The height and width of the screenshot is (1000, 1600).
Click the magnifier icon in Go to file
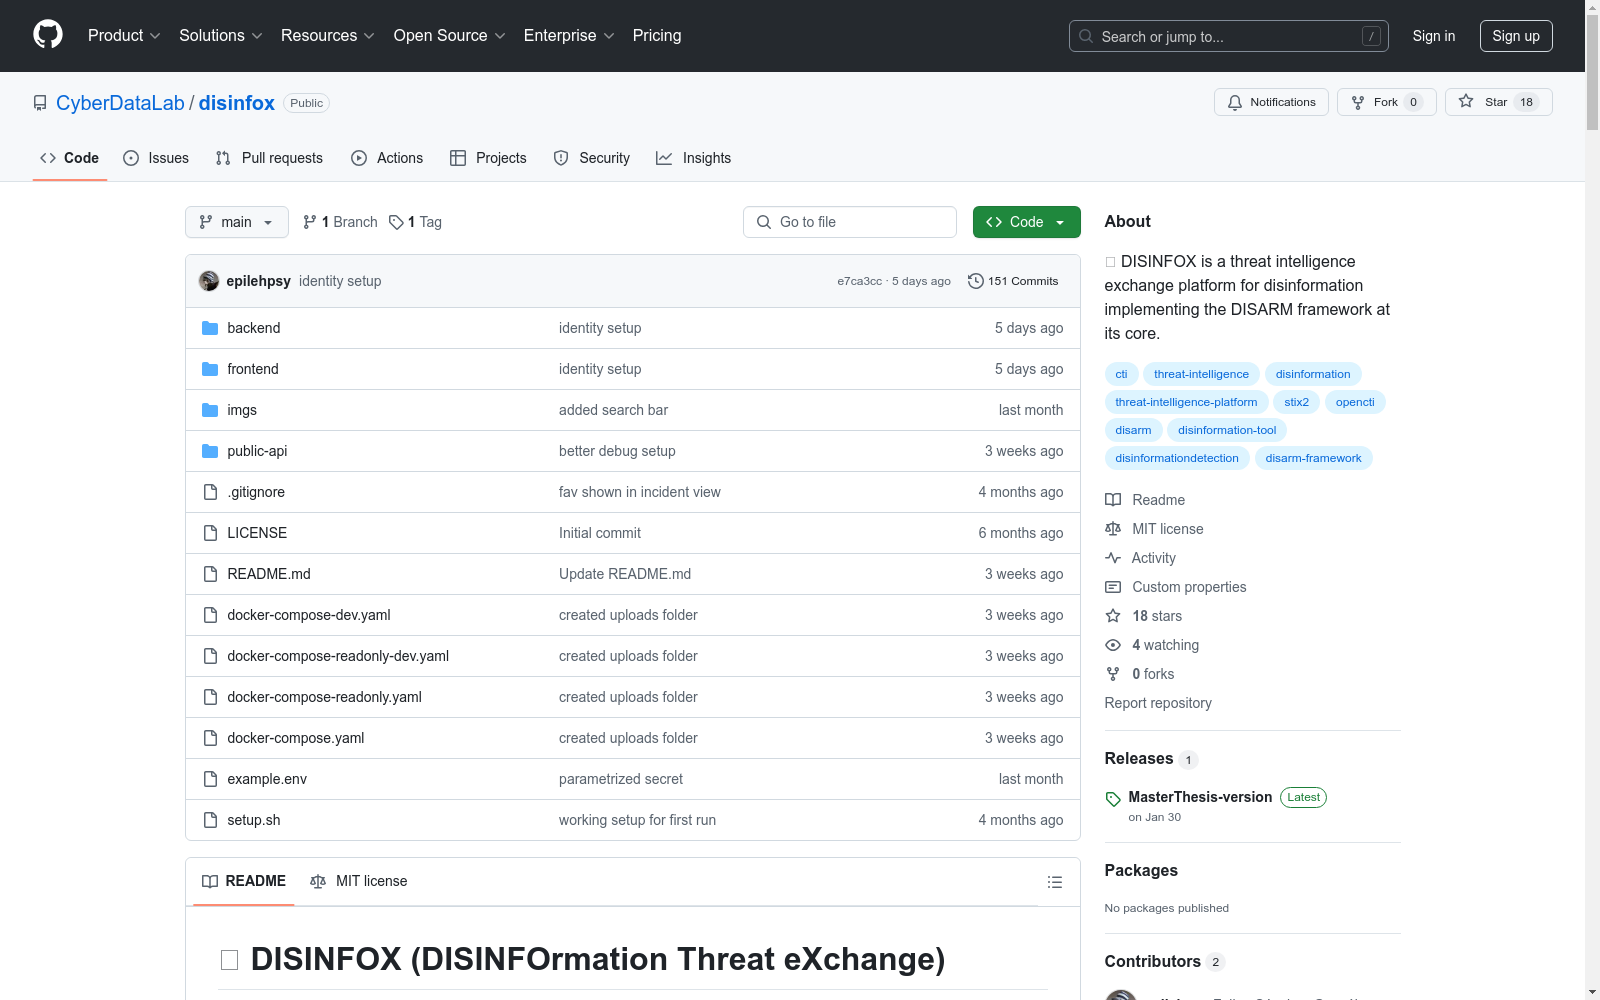click(764, 222)
